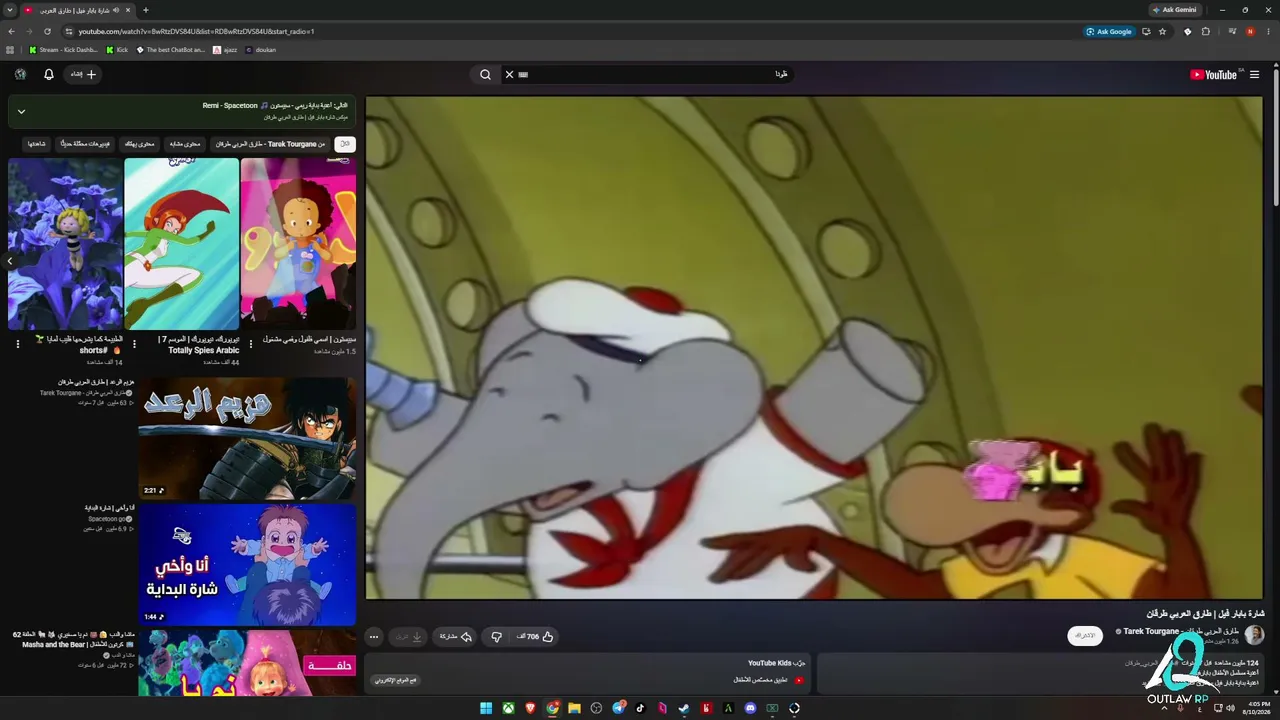Open options for the Maya the Bee short
The width and height of the screenshot is (1280, 720).
(x=17, y=344)
